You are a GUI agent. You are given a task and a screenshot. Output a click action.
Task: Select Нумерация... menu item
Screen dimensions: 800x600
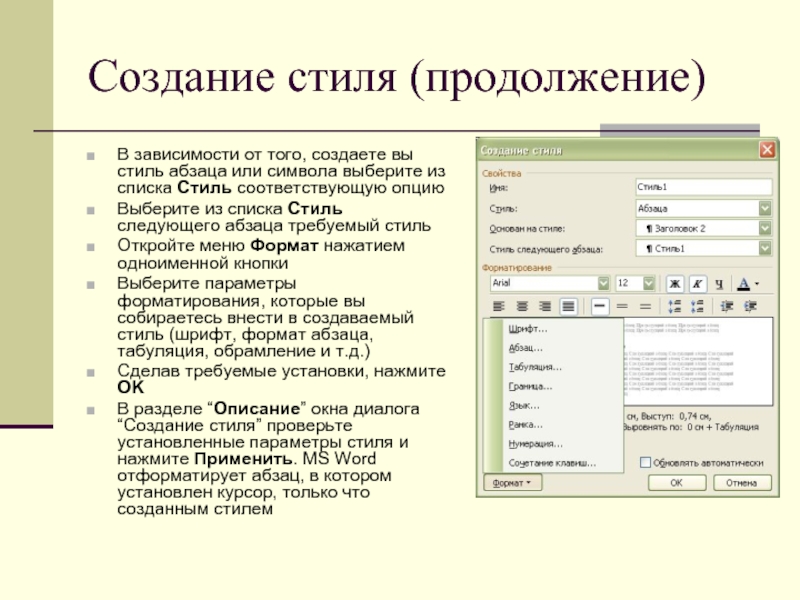coord(535,444)
